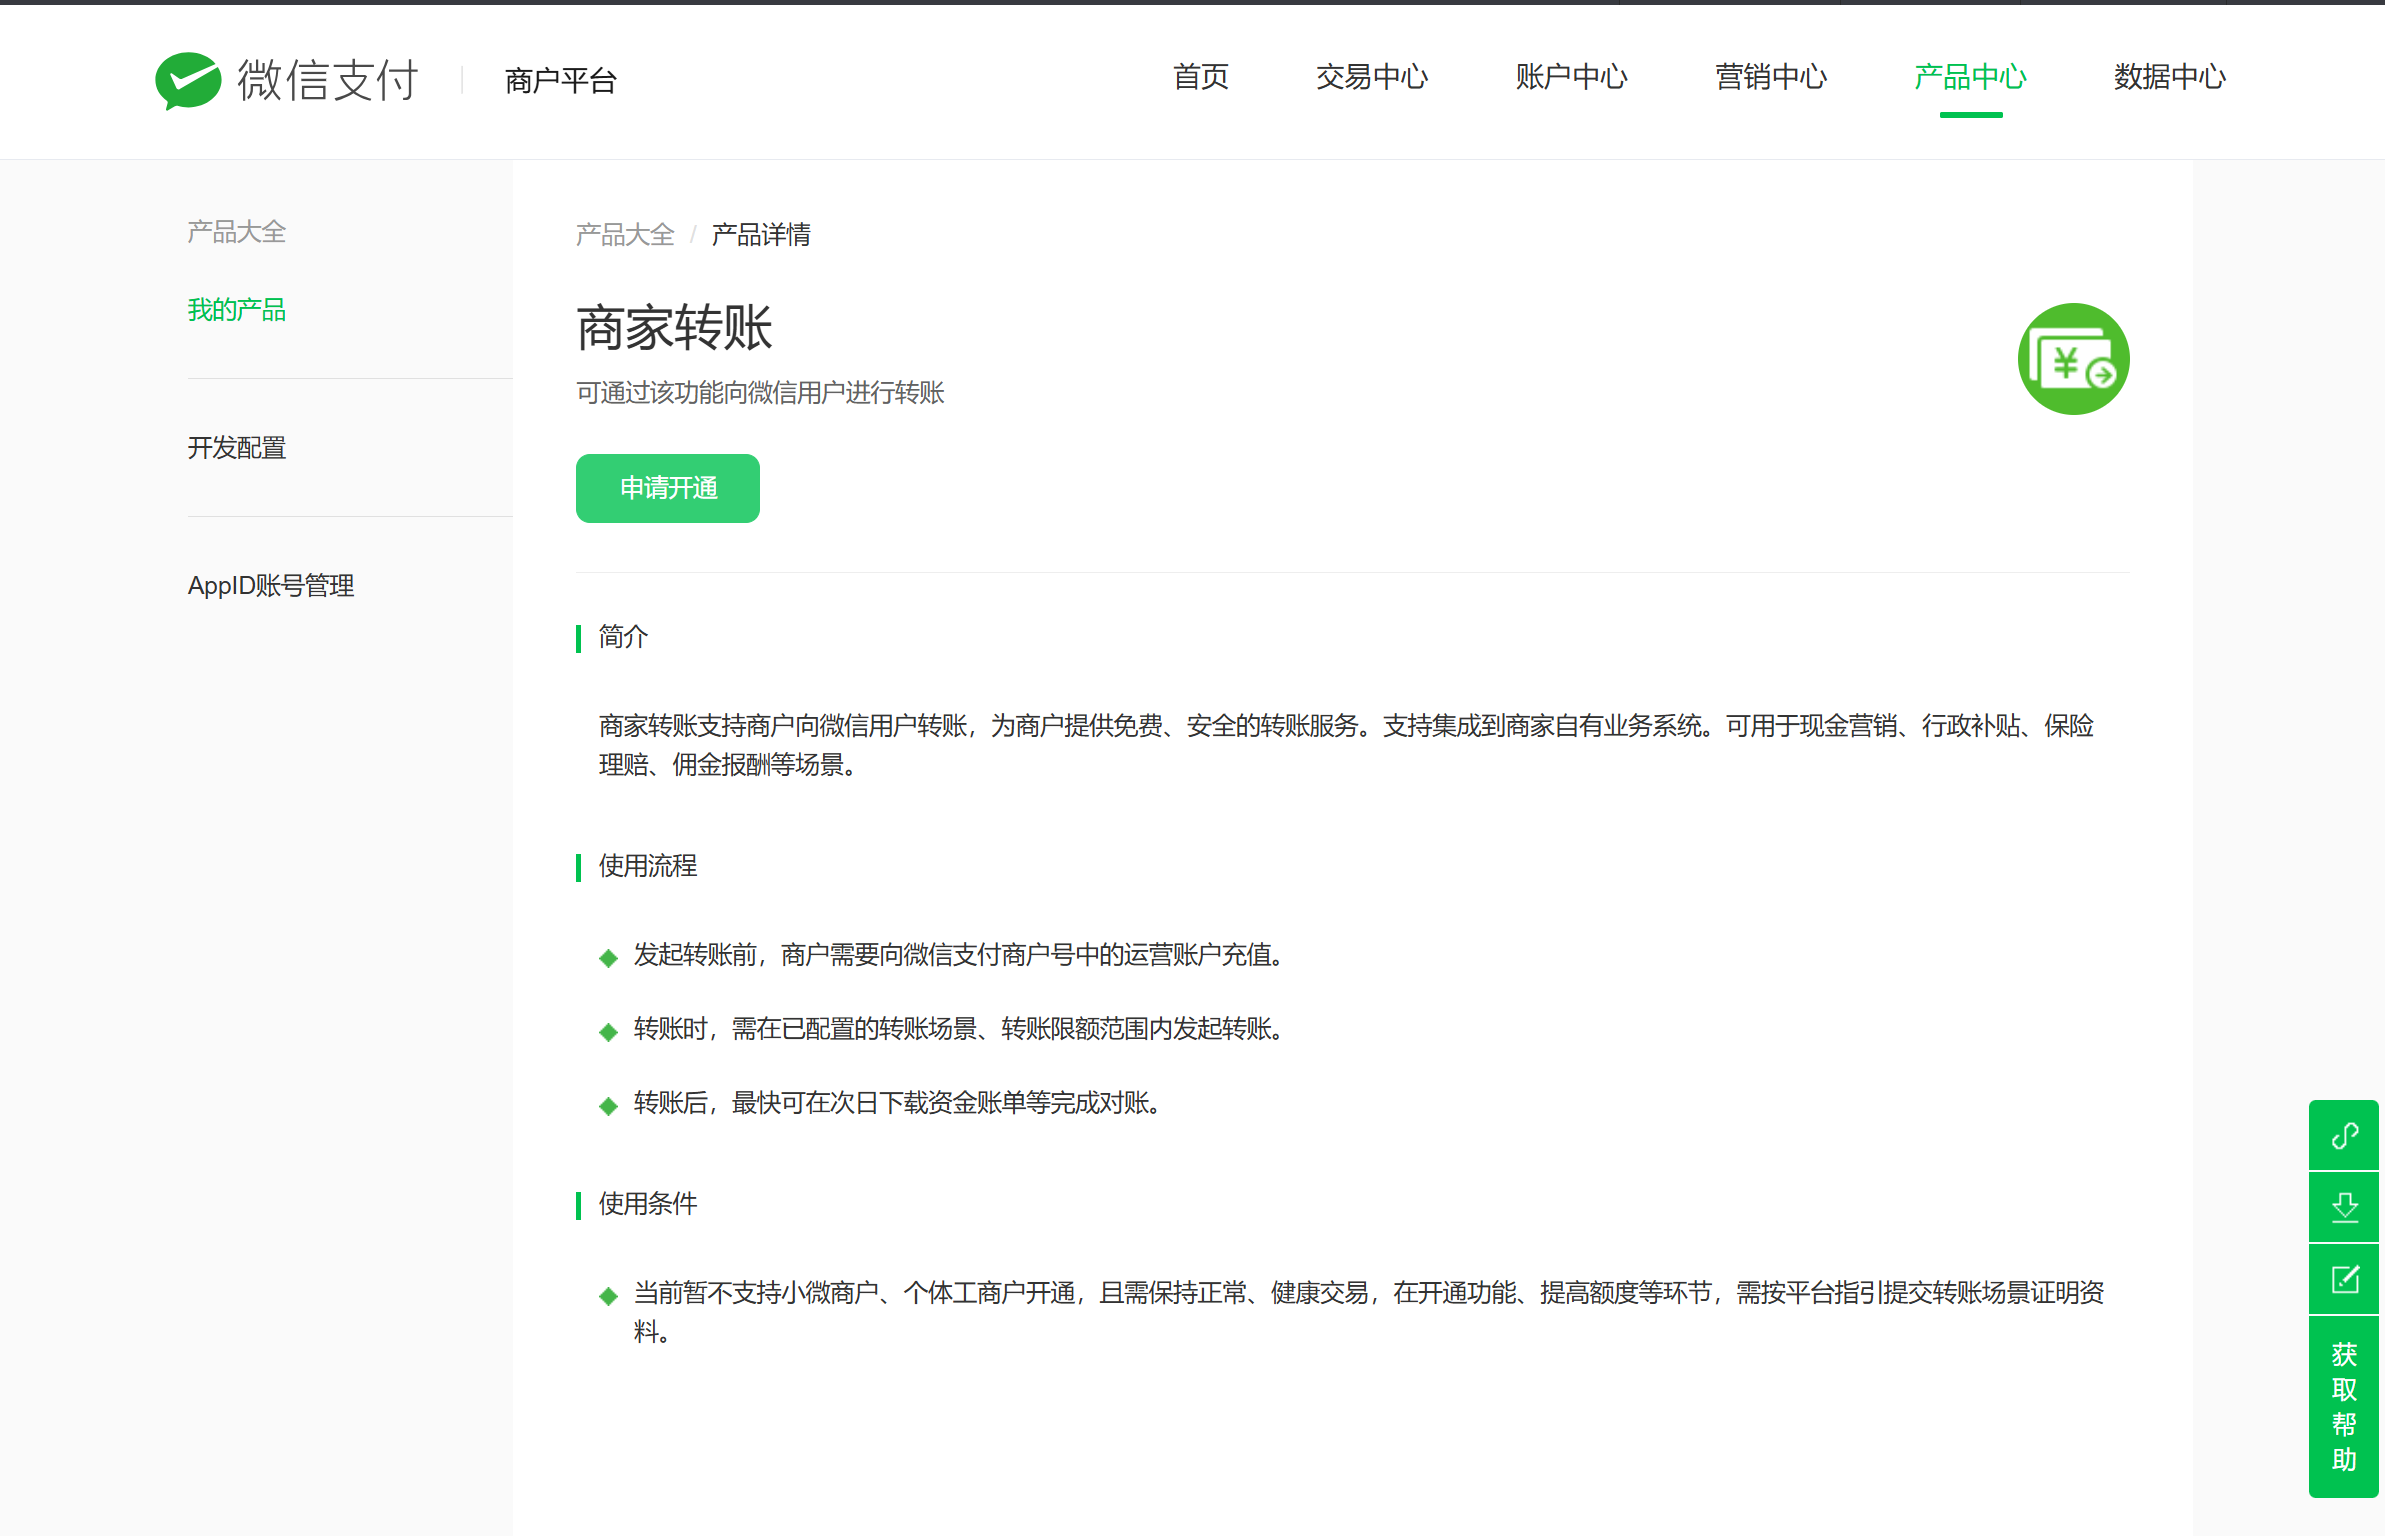The image size is (2385, 1536).
Task: Open the 账户中心 navigation tab
Action: click(1571, 77)
